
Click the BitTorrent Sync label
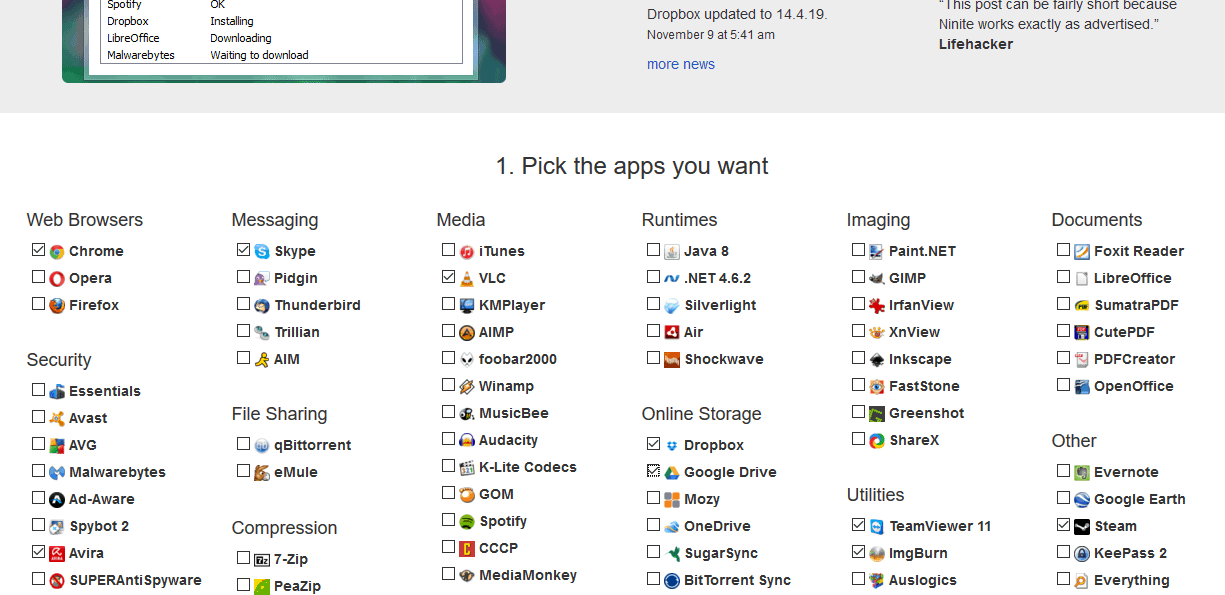click(738, 581)
